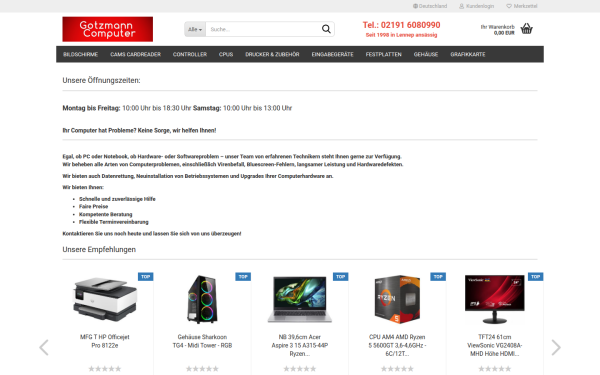This screenshot has width=600, height=375.
Task: Click the HP Officejet printer image
Action: coord(105,299)
